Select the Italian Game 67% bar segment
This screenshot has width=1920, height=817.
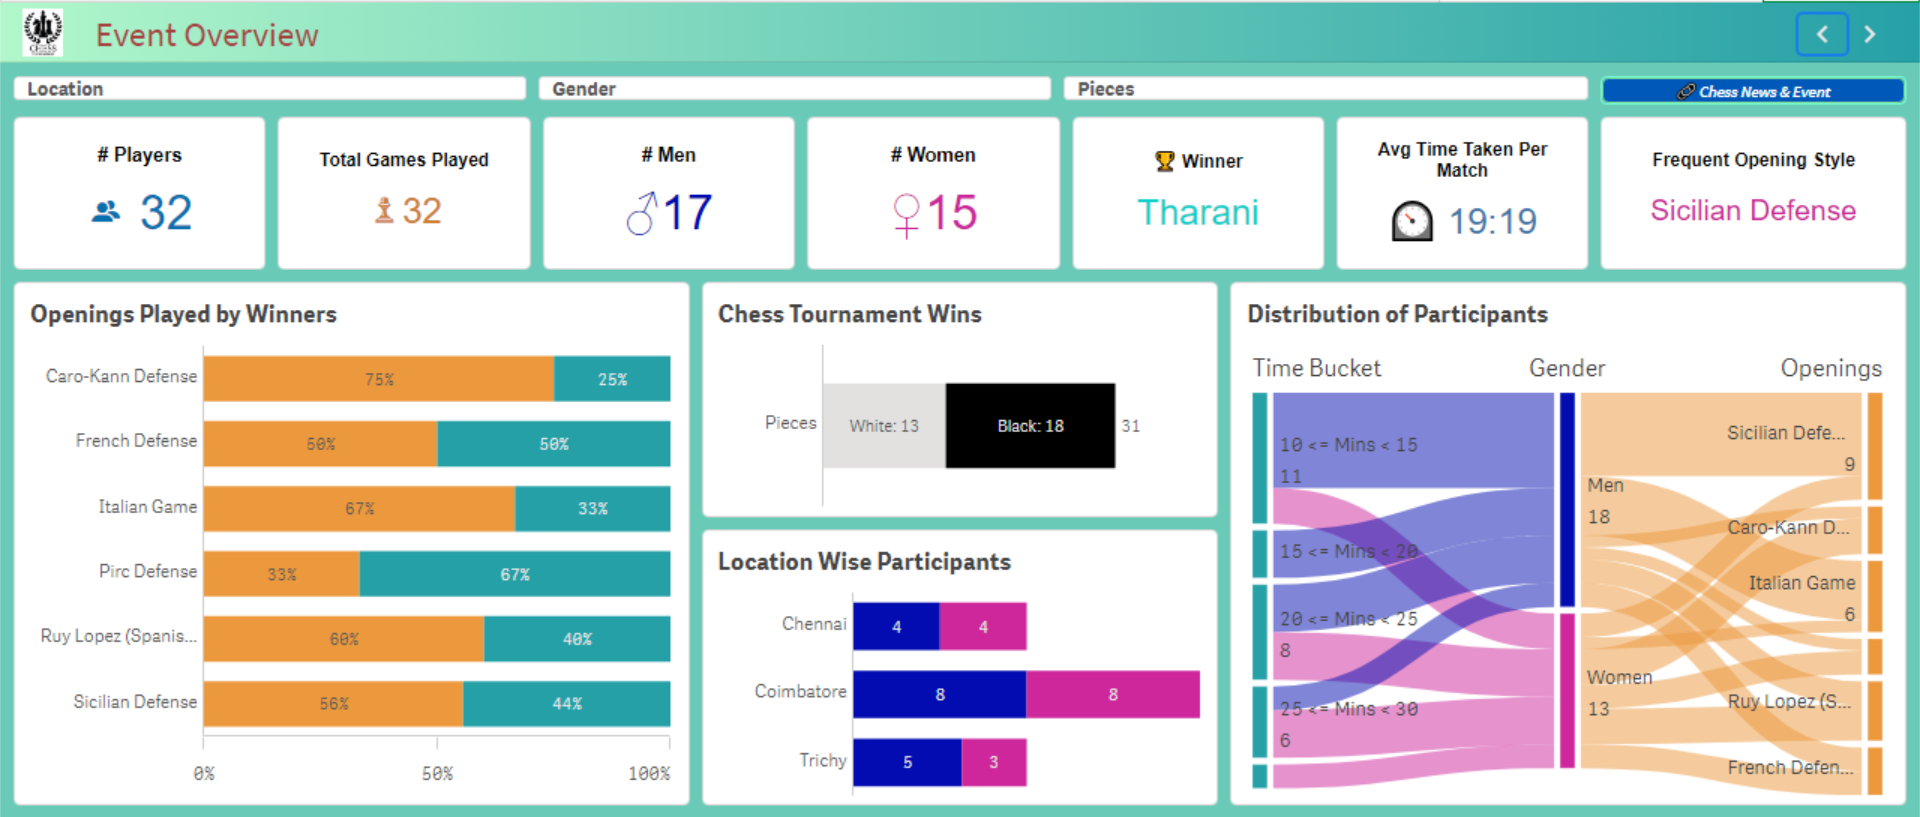[360, 509]
